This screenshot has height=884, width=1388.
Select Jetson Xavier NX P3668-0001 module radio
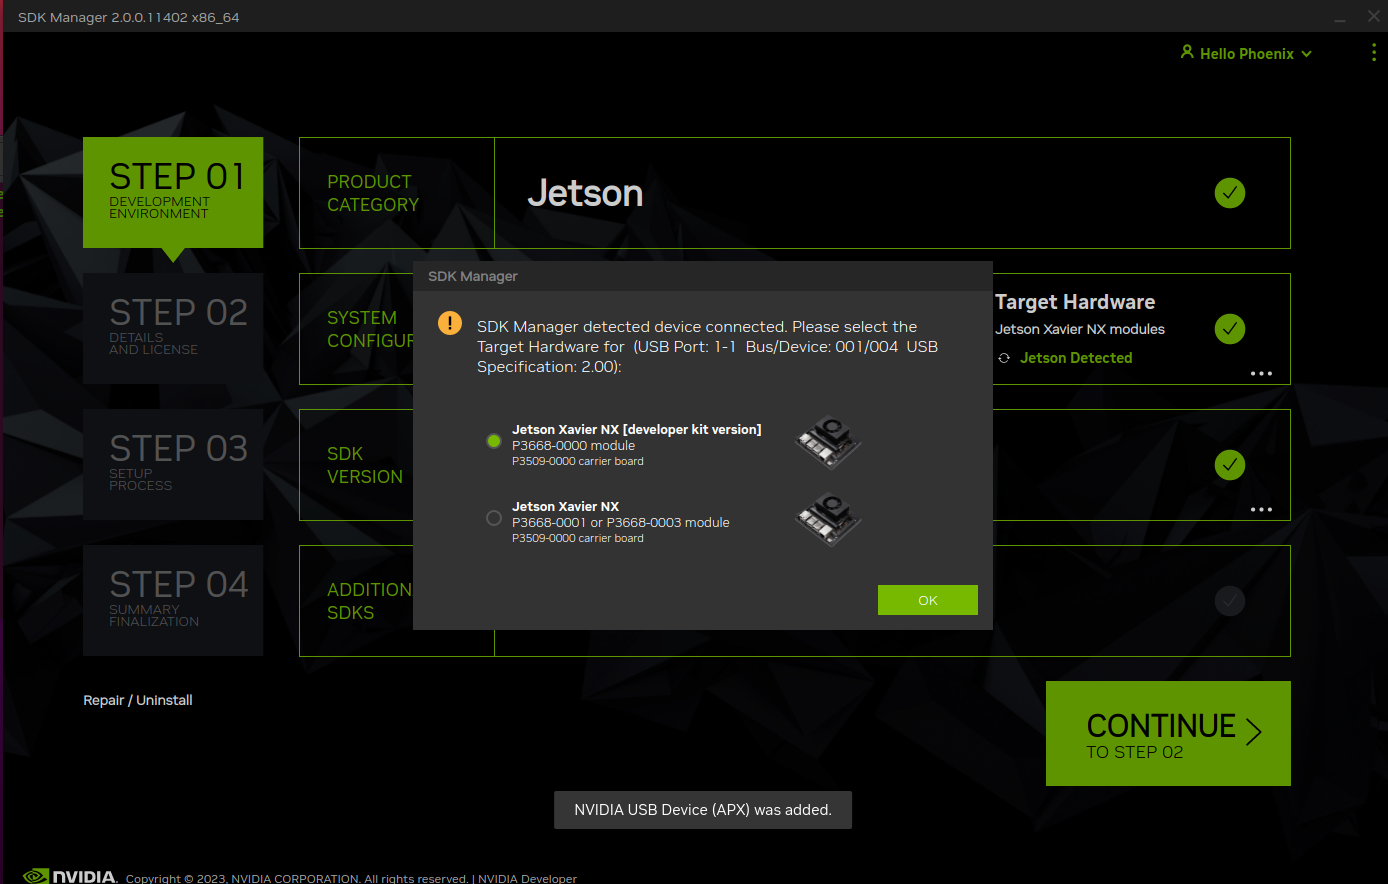(493, 518)
